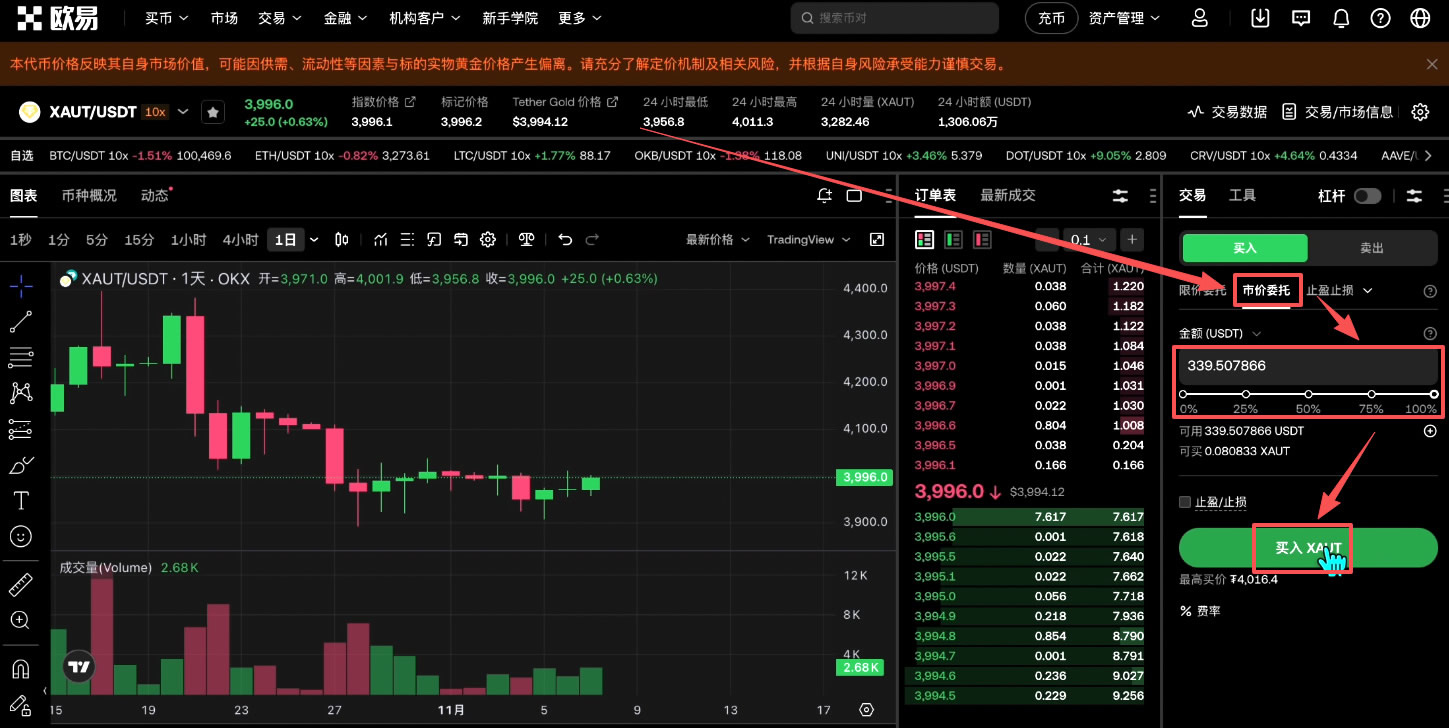Open the emoji annotation tool

pyautogui.click(x=21, y=536)
